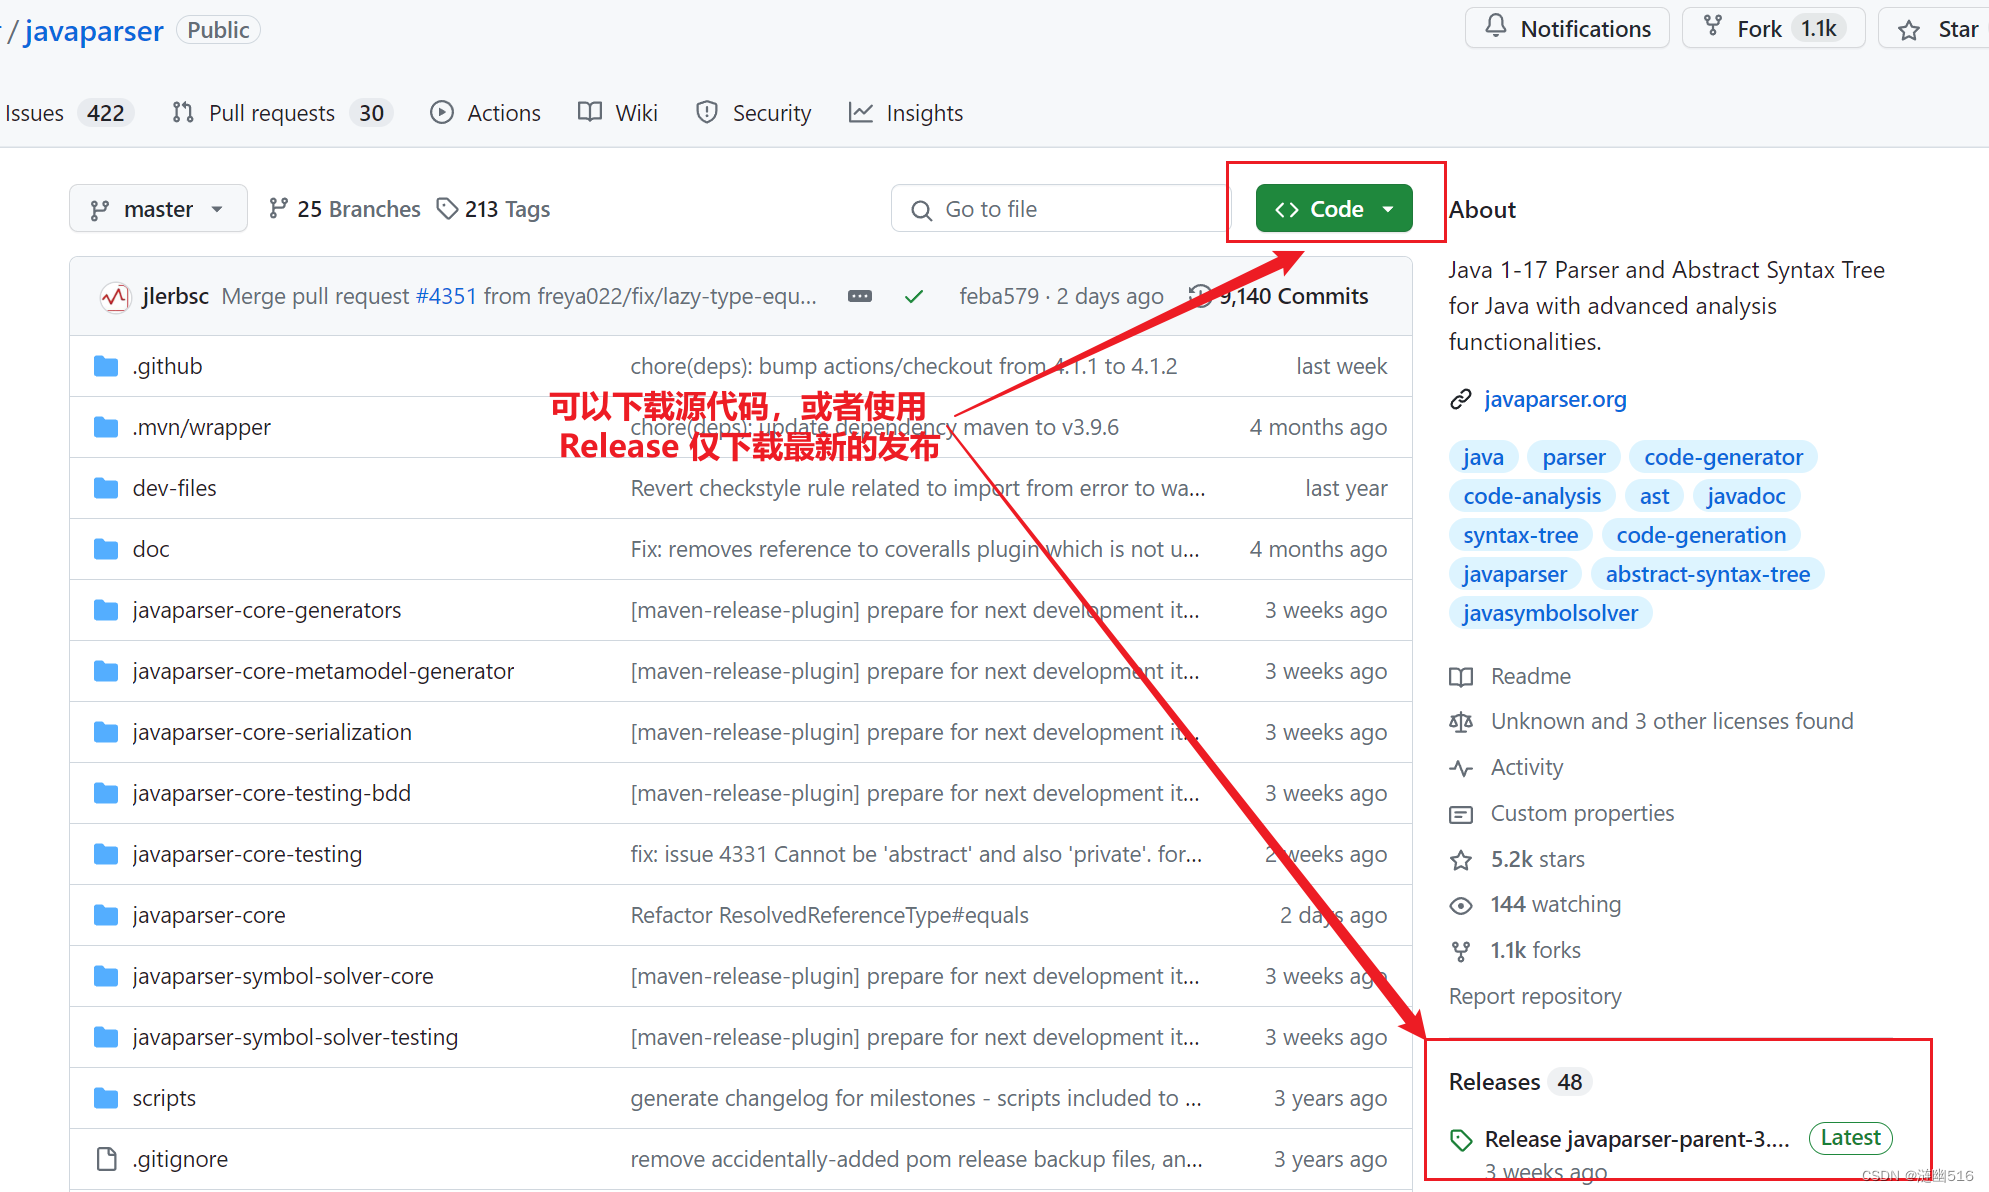This screenshot has height=1192, width=1989.
Task: Open the Notifications bell icon
Action: click(x=1497, y=27)
